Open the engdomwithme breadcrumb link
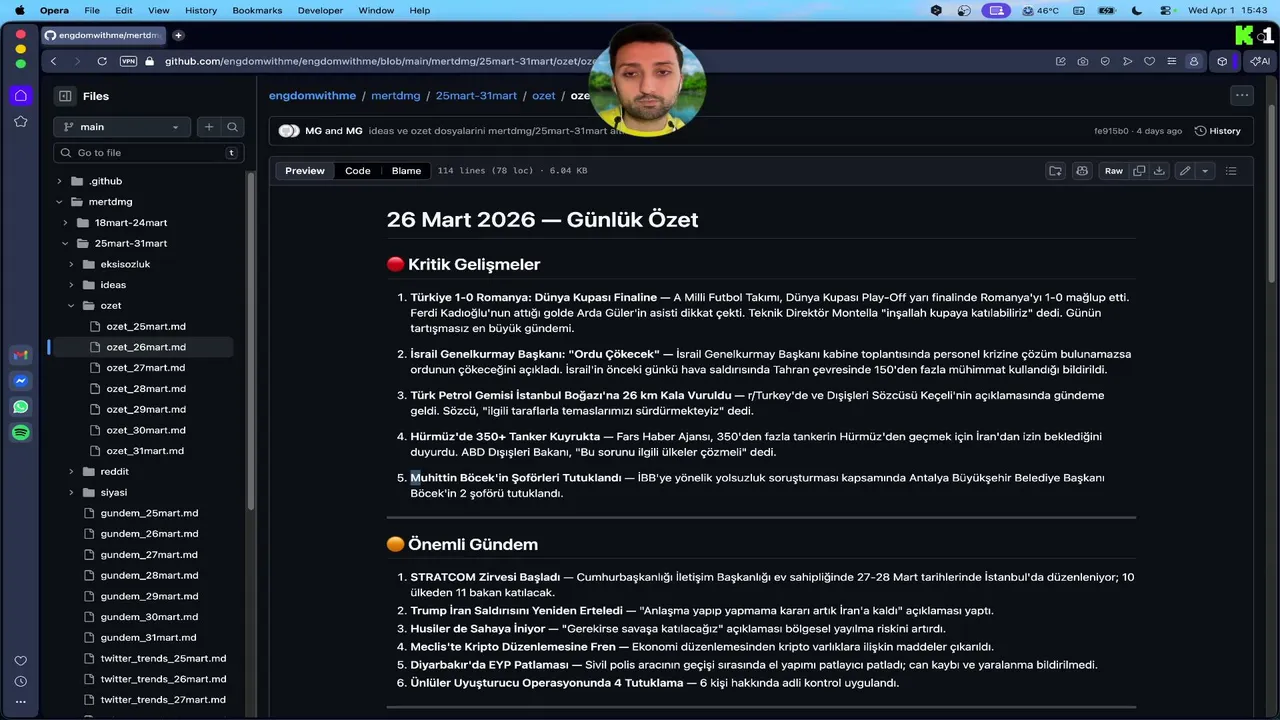1280x720 pixels. [x=312, y=96]
